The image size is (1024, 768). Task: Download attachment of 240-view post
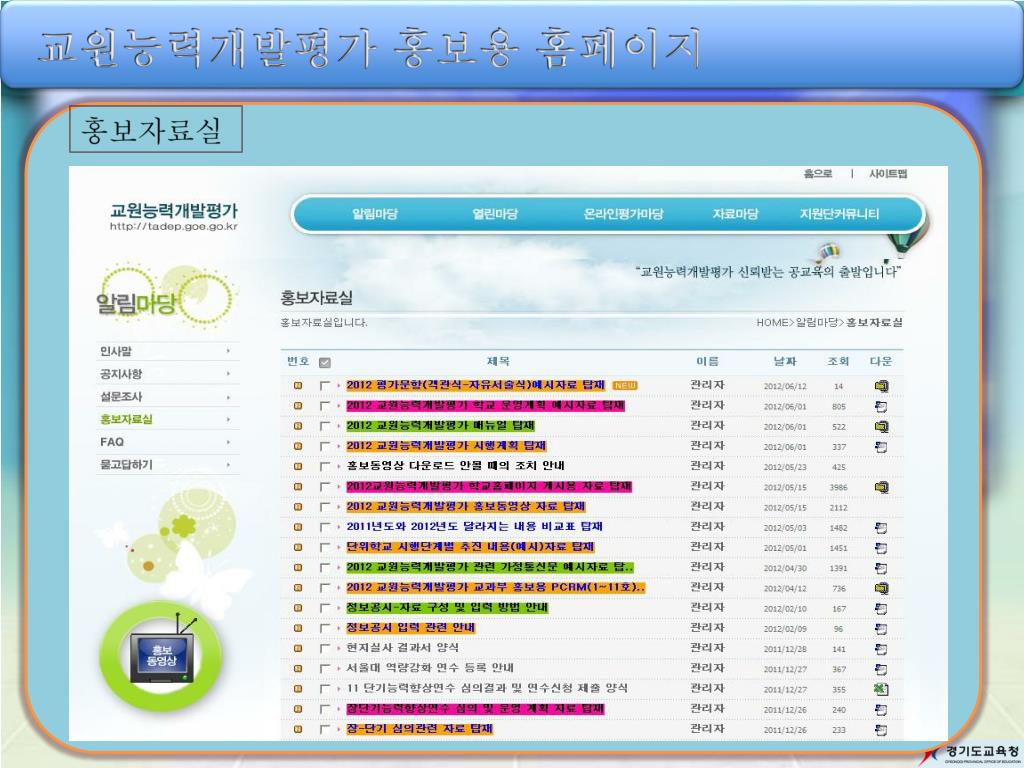(x=881, y=709)
